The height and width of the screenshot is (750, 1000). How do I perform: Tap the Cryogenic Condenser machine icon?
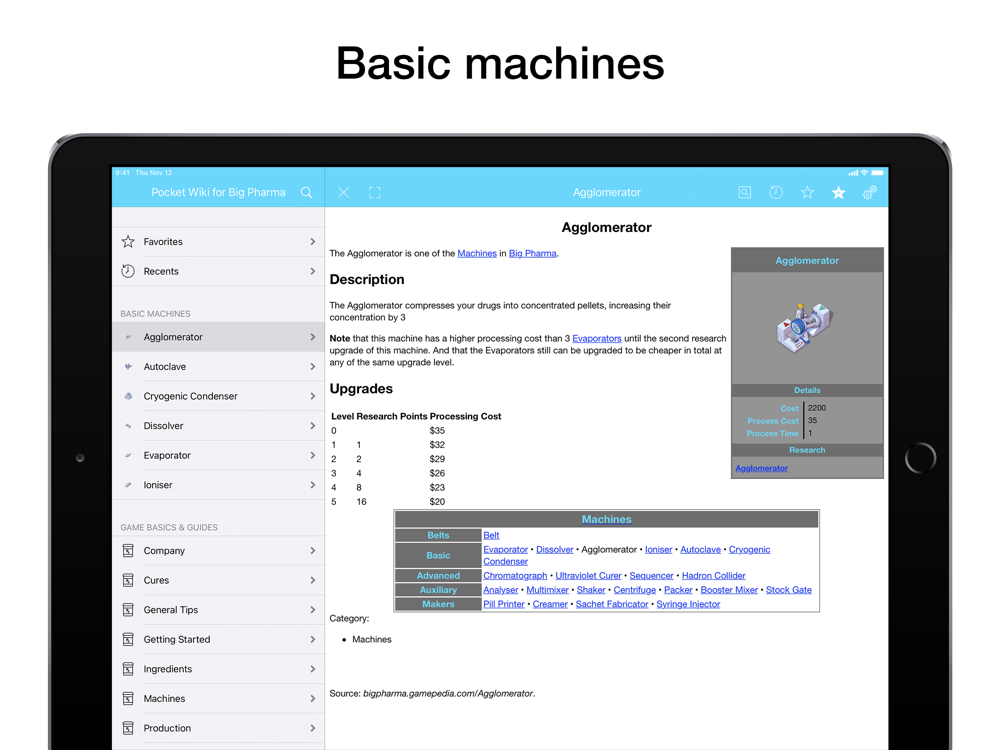tap(128, 396)
